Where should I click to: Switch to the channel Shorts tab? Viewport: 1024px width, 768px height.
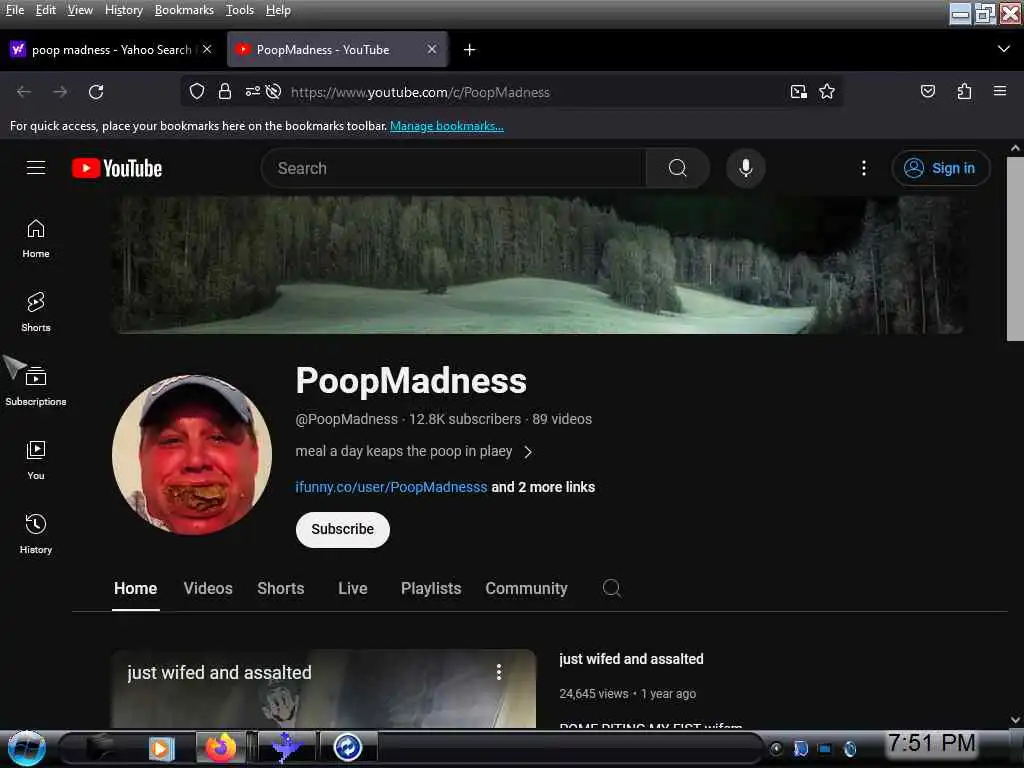pyautogui.click(x=281, y=588)
